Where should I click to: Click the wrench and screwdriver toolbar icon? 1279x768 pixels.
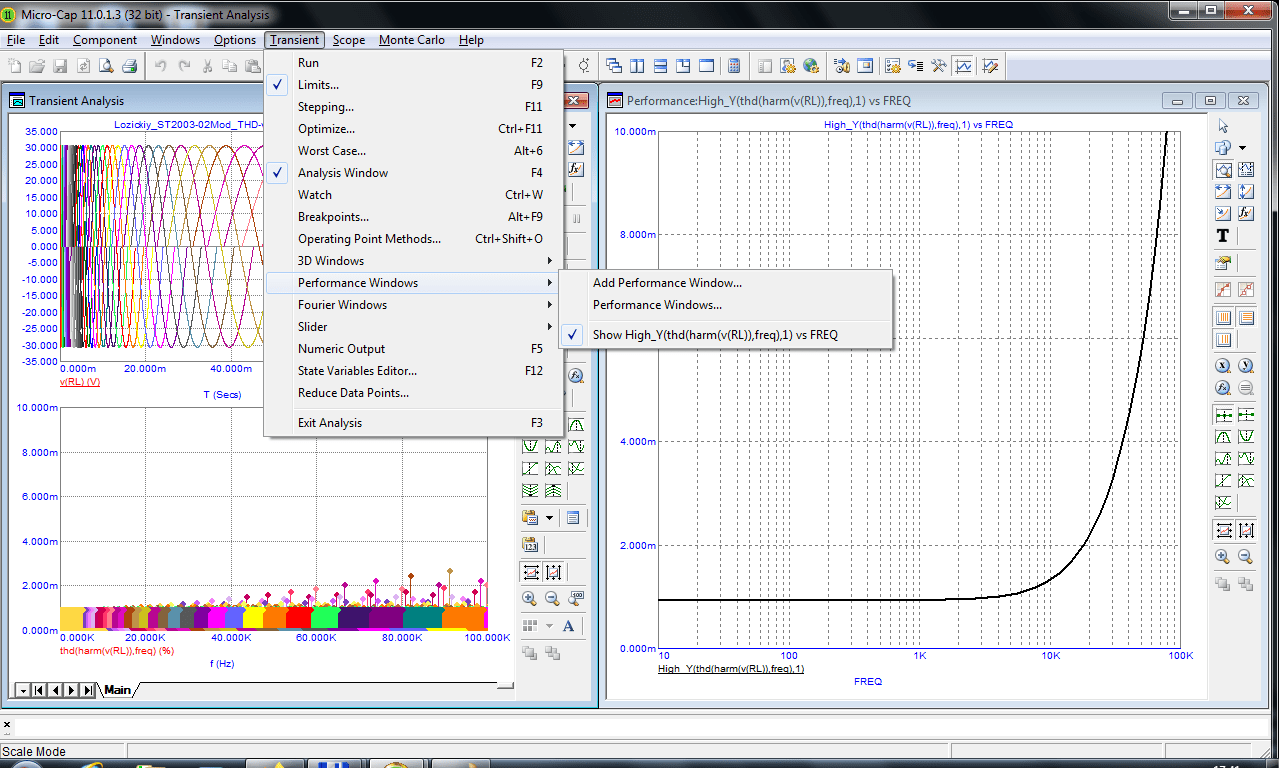[x=939, y=67]
